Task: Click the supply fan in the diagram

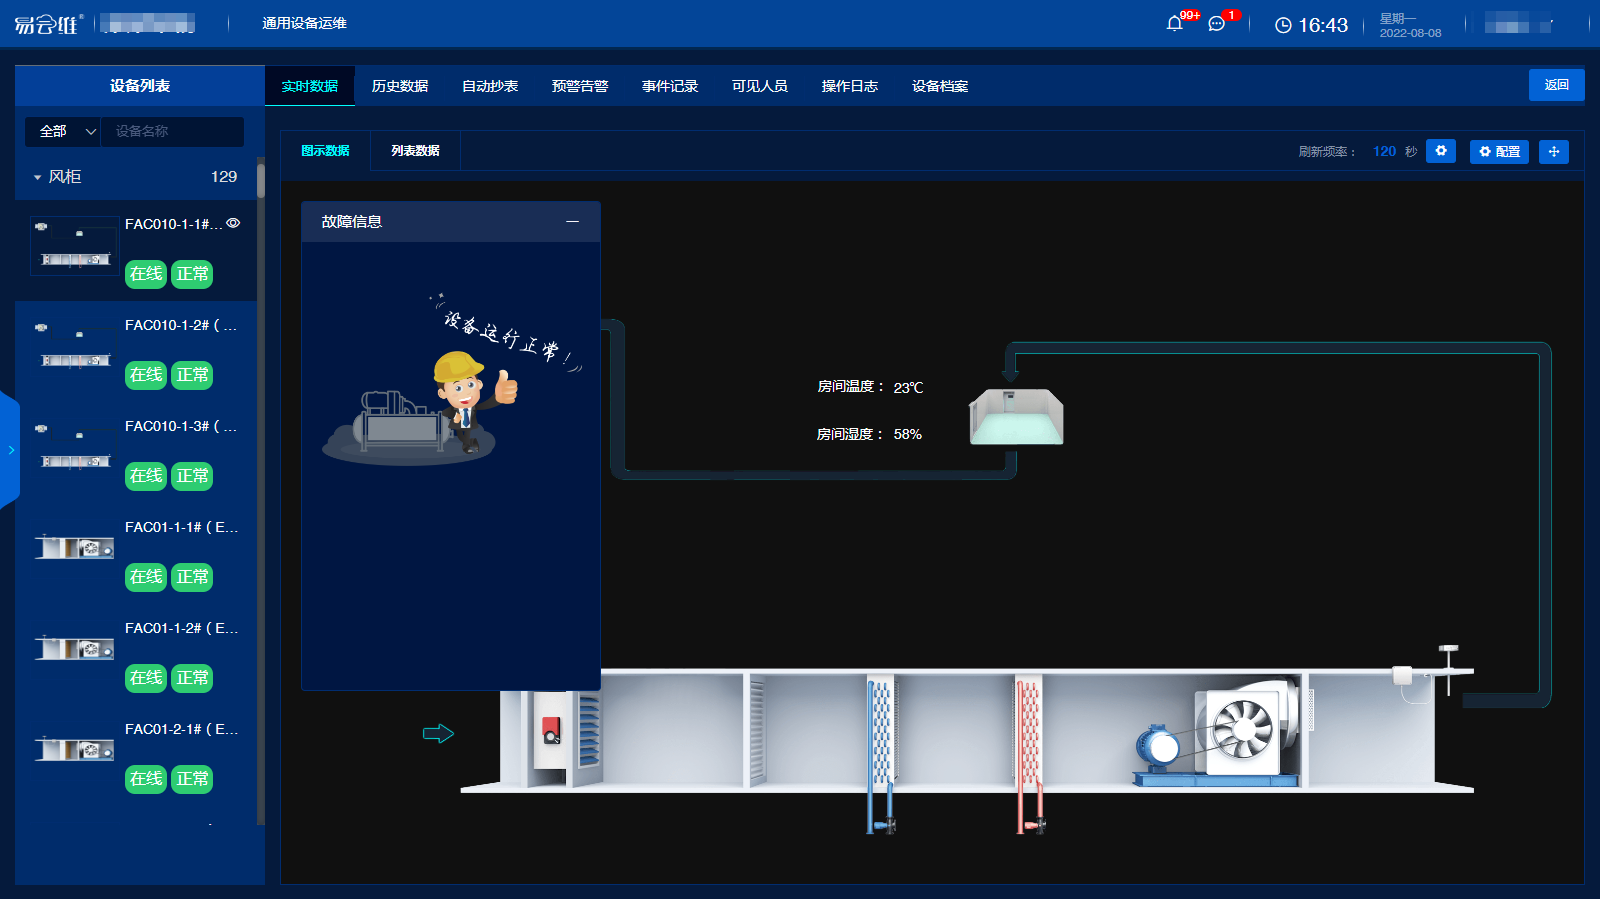Action: click(x=1242, y=727)
